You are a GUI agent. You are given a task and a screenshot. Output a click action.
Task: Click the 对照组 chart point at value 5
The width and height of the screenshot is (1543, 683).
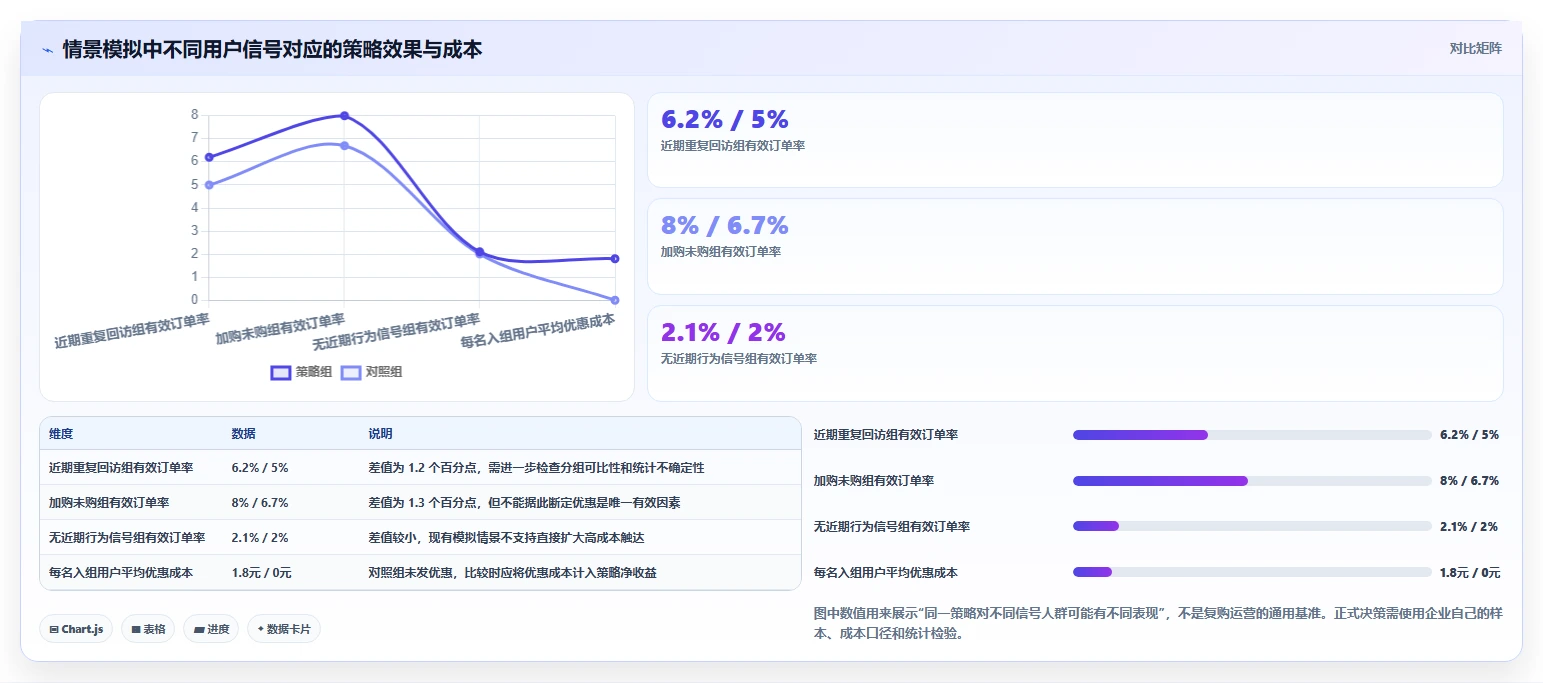(x=209, y=185)
